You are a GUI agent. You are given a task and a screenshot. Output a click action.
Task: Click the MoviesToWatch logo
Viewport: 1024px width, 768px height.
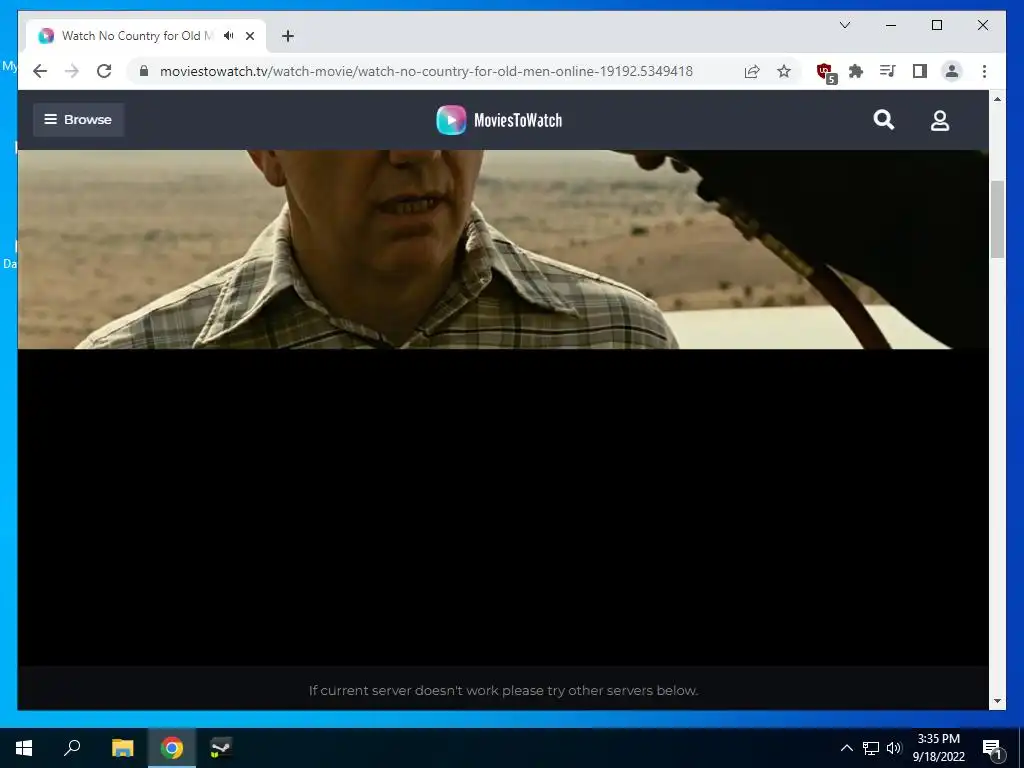pos(500,120)
